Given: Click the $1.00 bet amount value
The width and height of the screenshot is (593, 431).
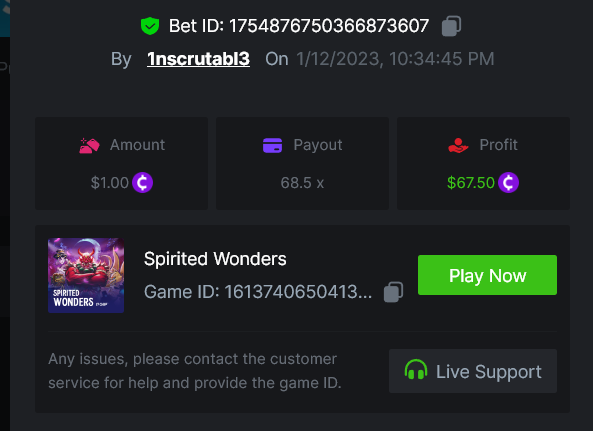Looking at the screenshot, I should pos(110,183).
